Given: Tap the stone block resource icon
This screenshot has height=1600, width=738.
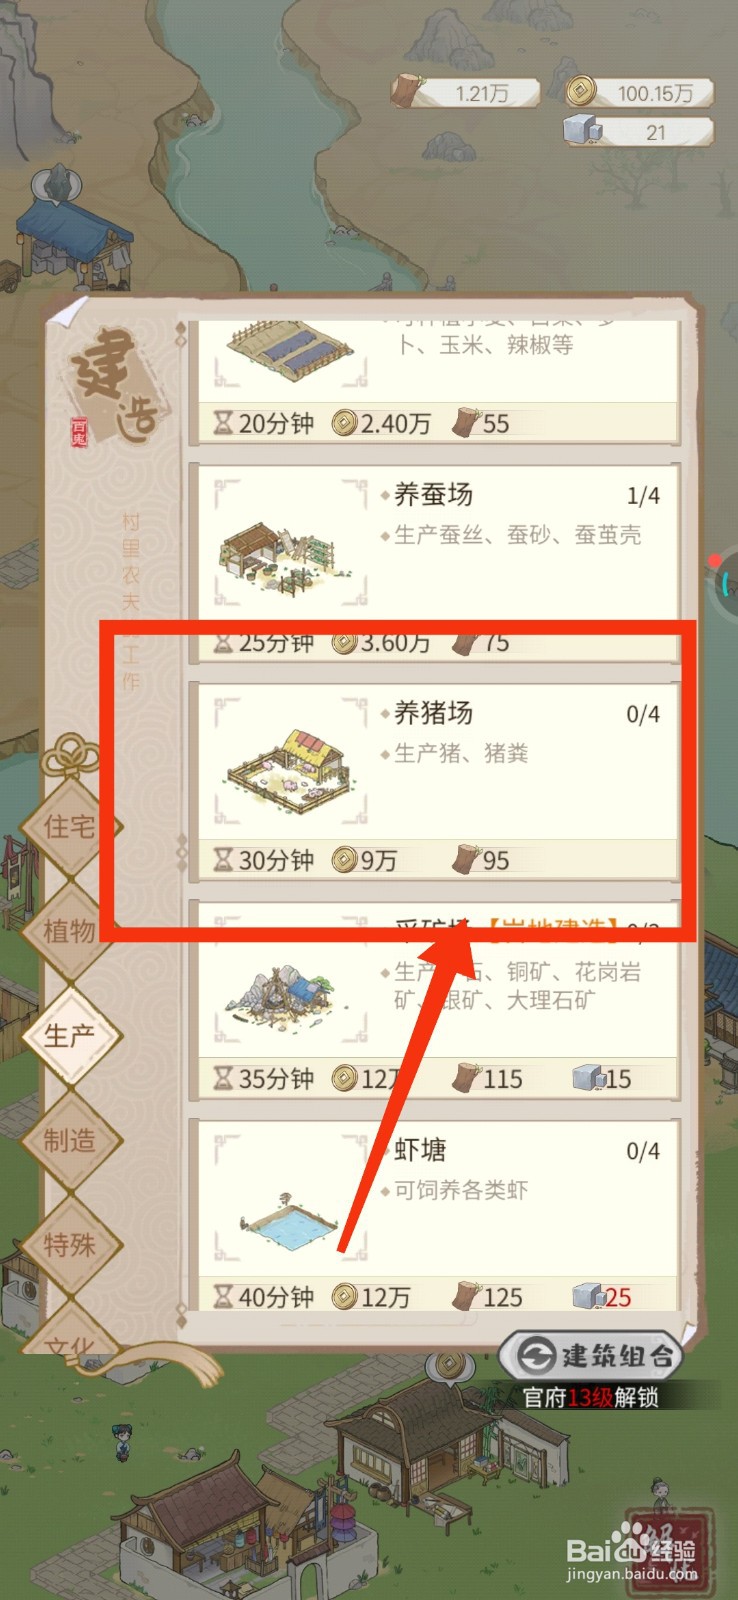Looking at the screenshot, I should coord(582,131).
